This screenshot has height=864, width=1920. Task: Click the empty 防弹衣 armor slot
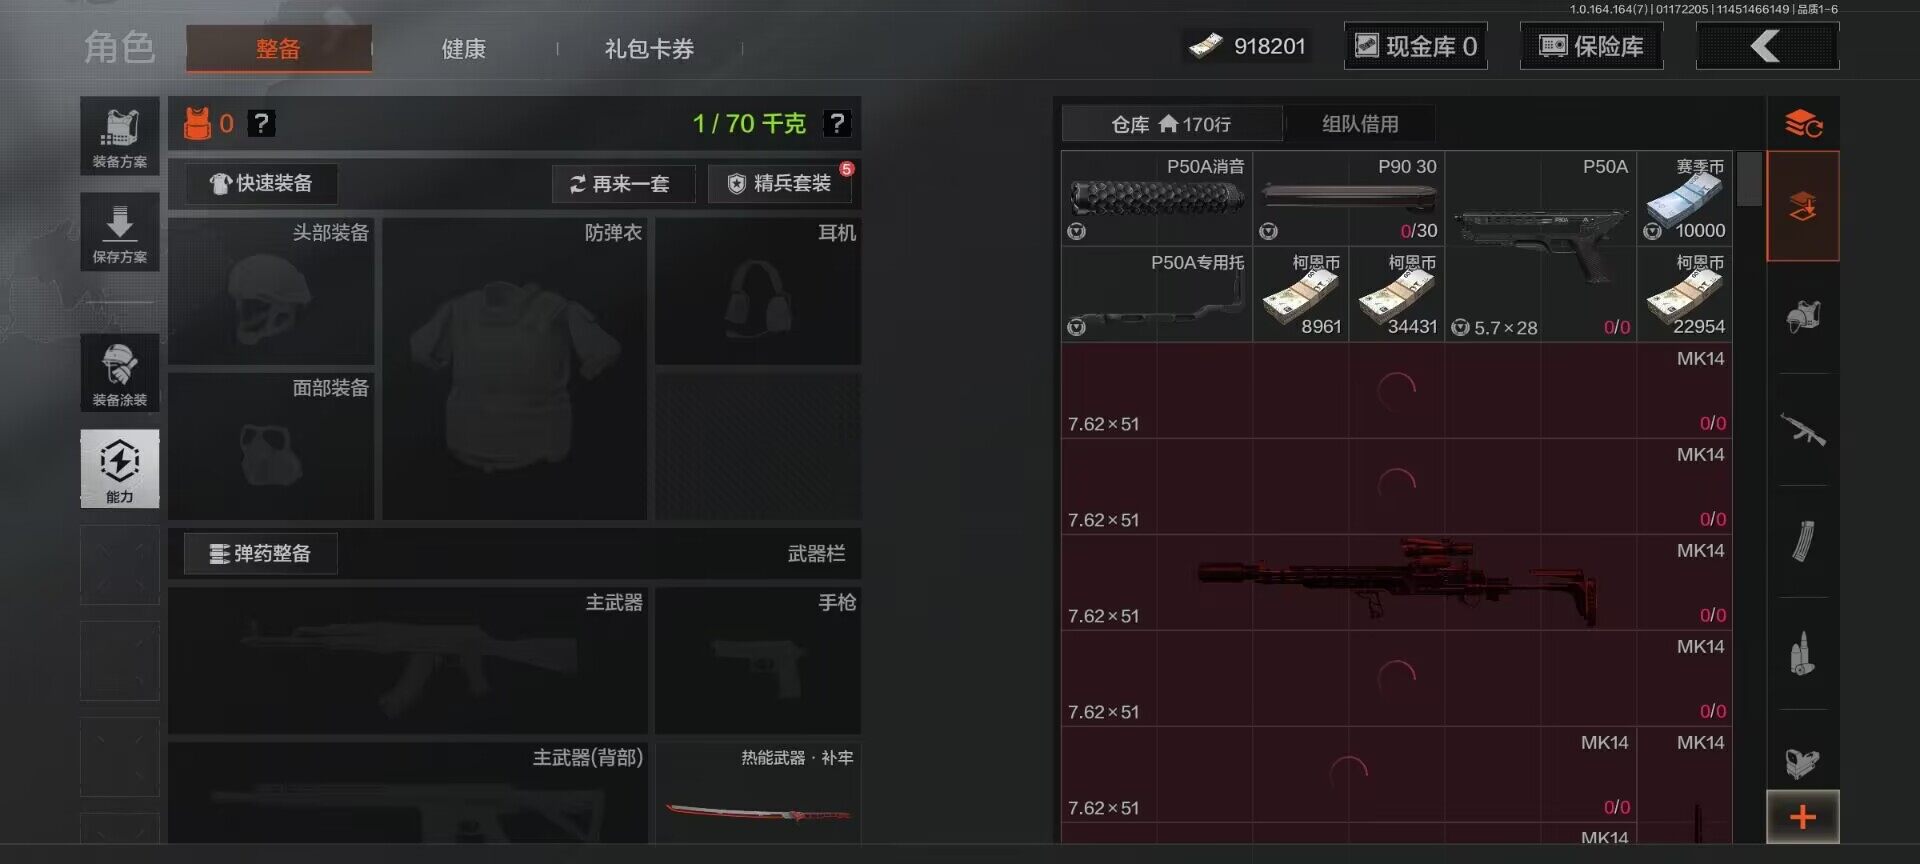[x=515, y=369]
